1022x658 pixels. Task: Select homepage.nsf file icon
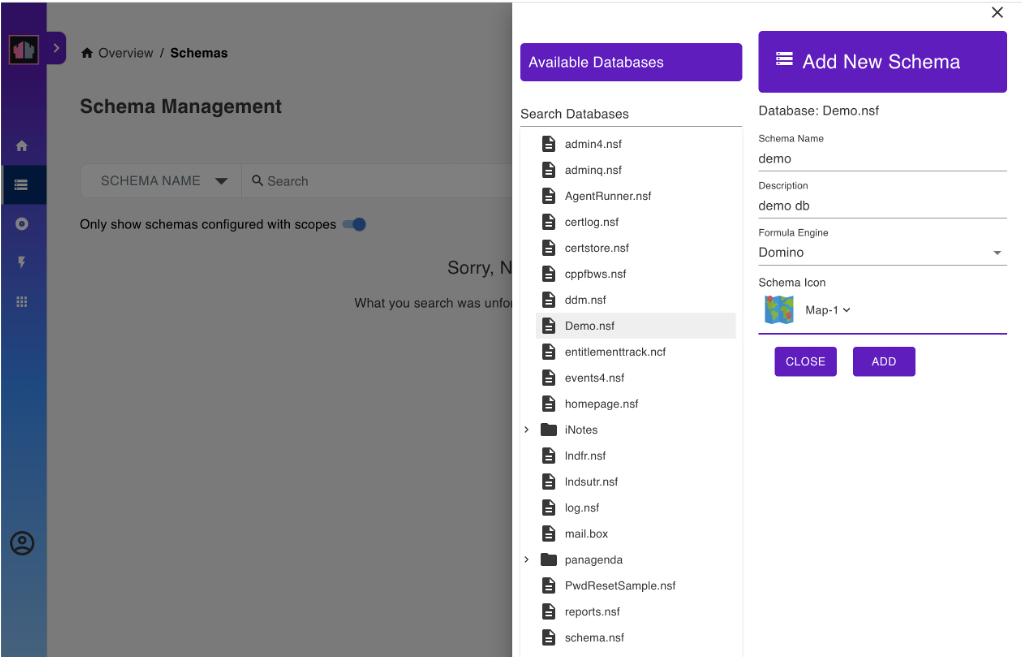pyautogui.click(x=549, y=404)
